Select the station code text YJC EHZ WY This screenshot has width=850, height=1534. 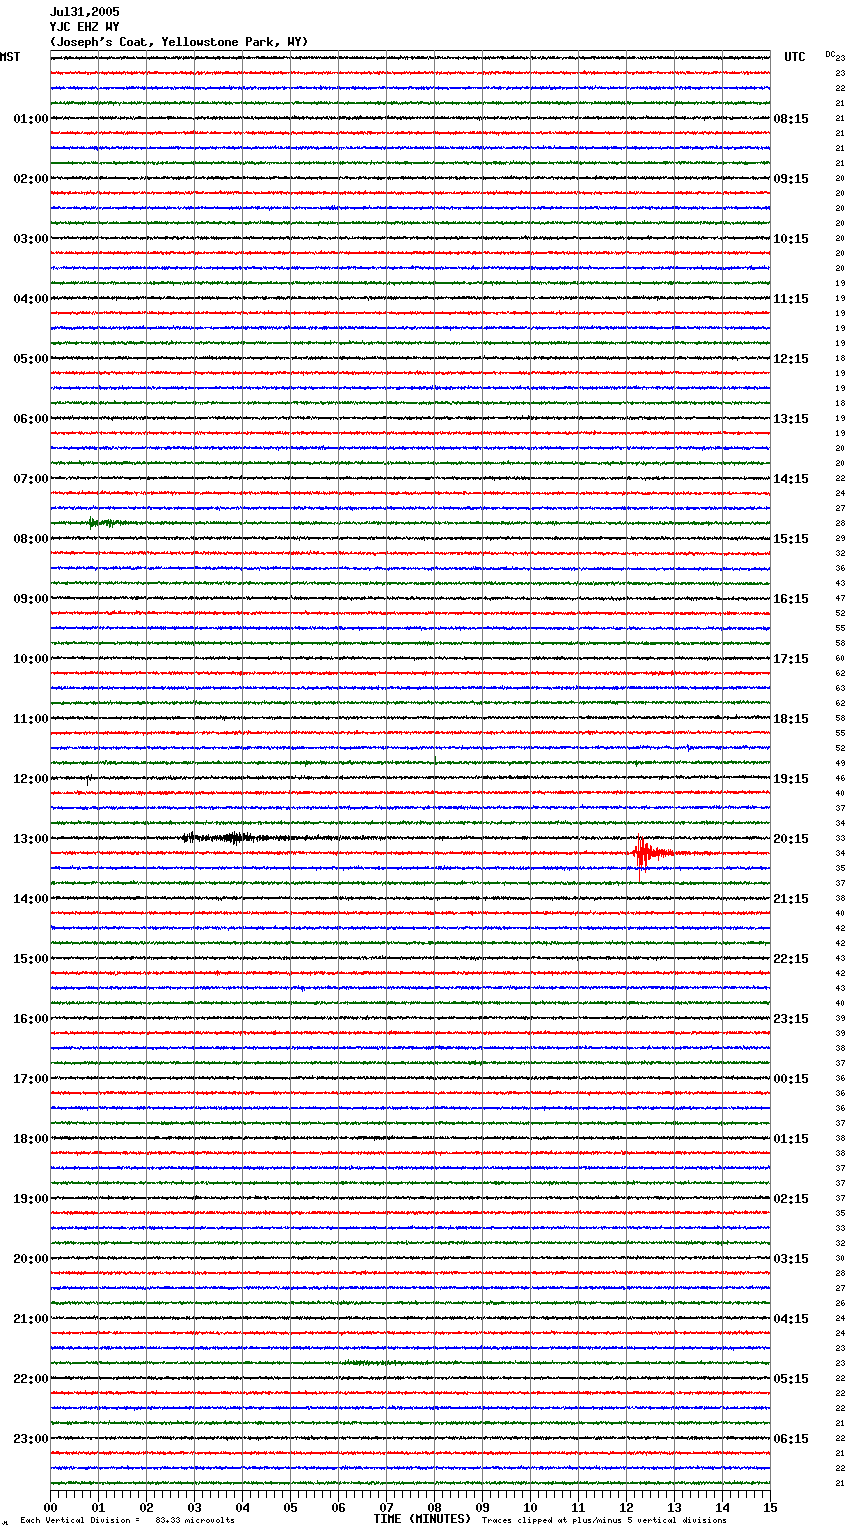(x=84, y=27)
